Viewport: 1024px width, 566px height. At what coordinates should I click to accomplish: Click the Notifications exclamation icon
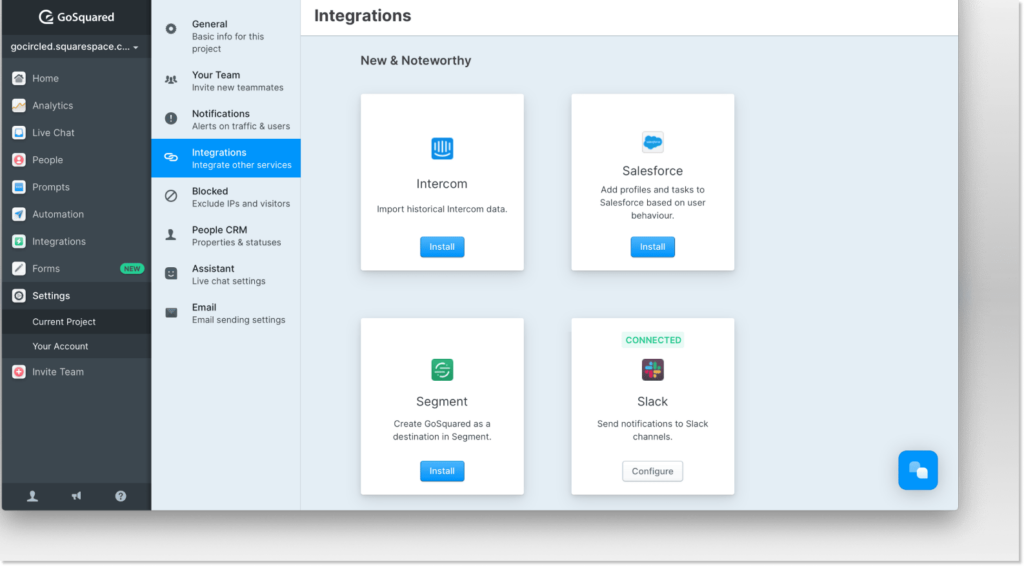point(171,118)
